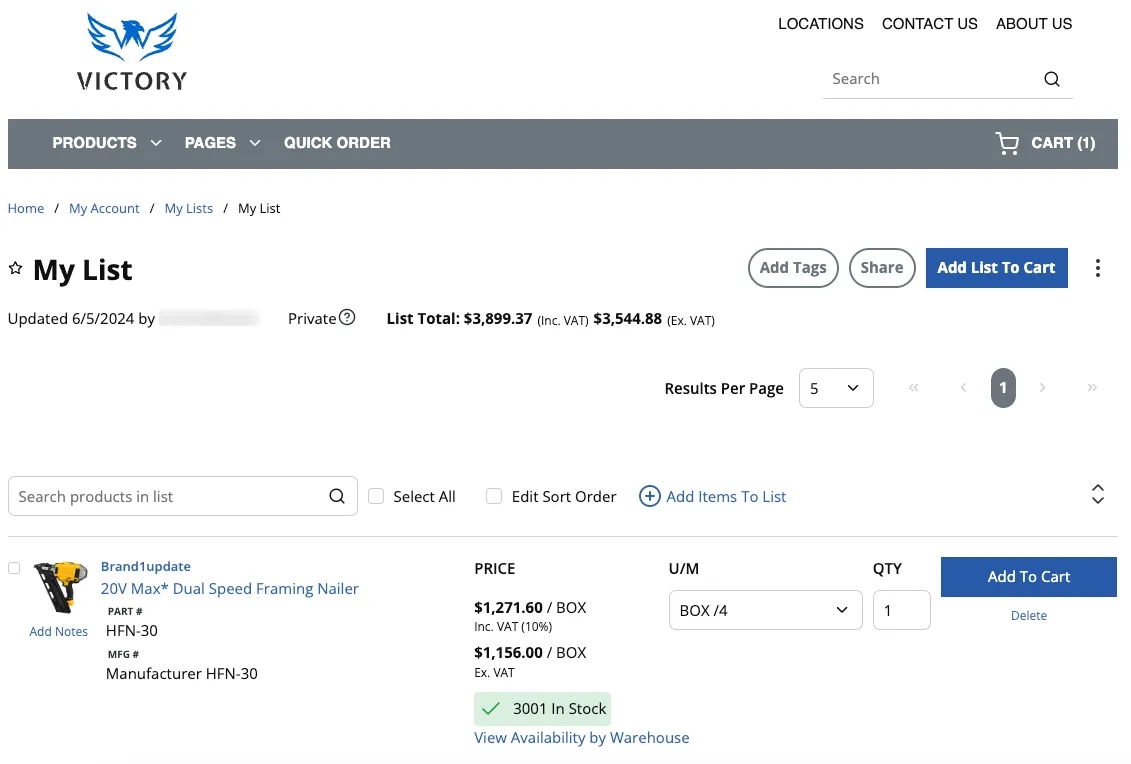Check the Select All checkbox
The width and height of the screenshot is (1131, 764).
pos(376,496)
